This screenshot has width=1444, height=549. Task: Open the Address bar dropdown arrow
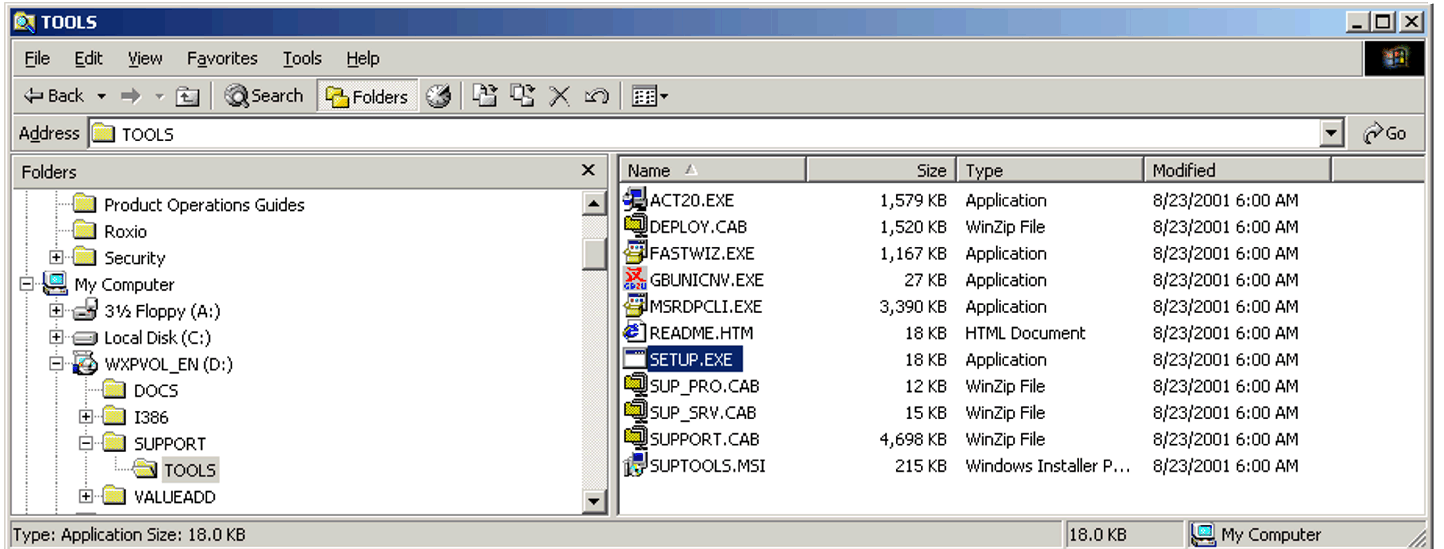point(1331,133)
